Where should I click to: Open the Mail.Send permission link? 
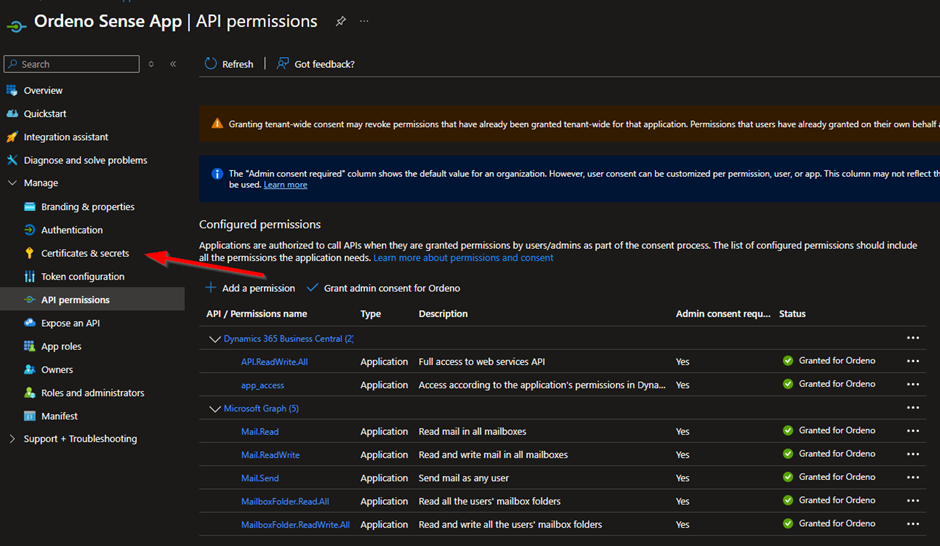coord(260,478)
